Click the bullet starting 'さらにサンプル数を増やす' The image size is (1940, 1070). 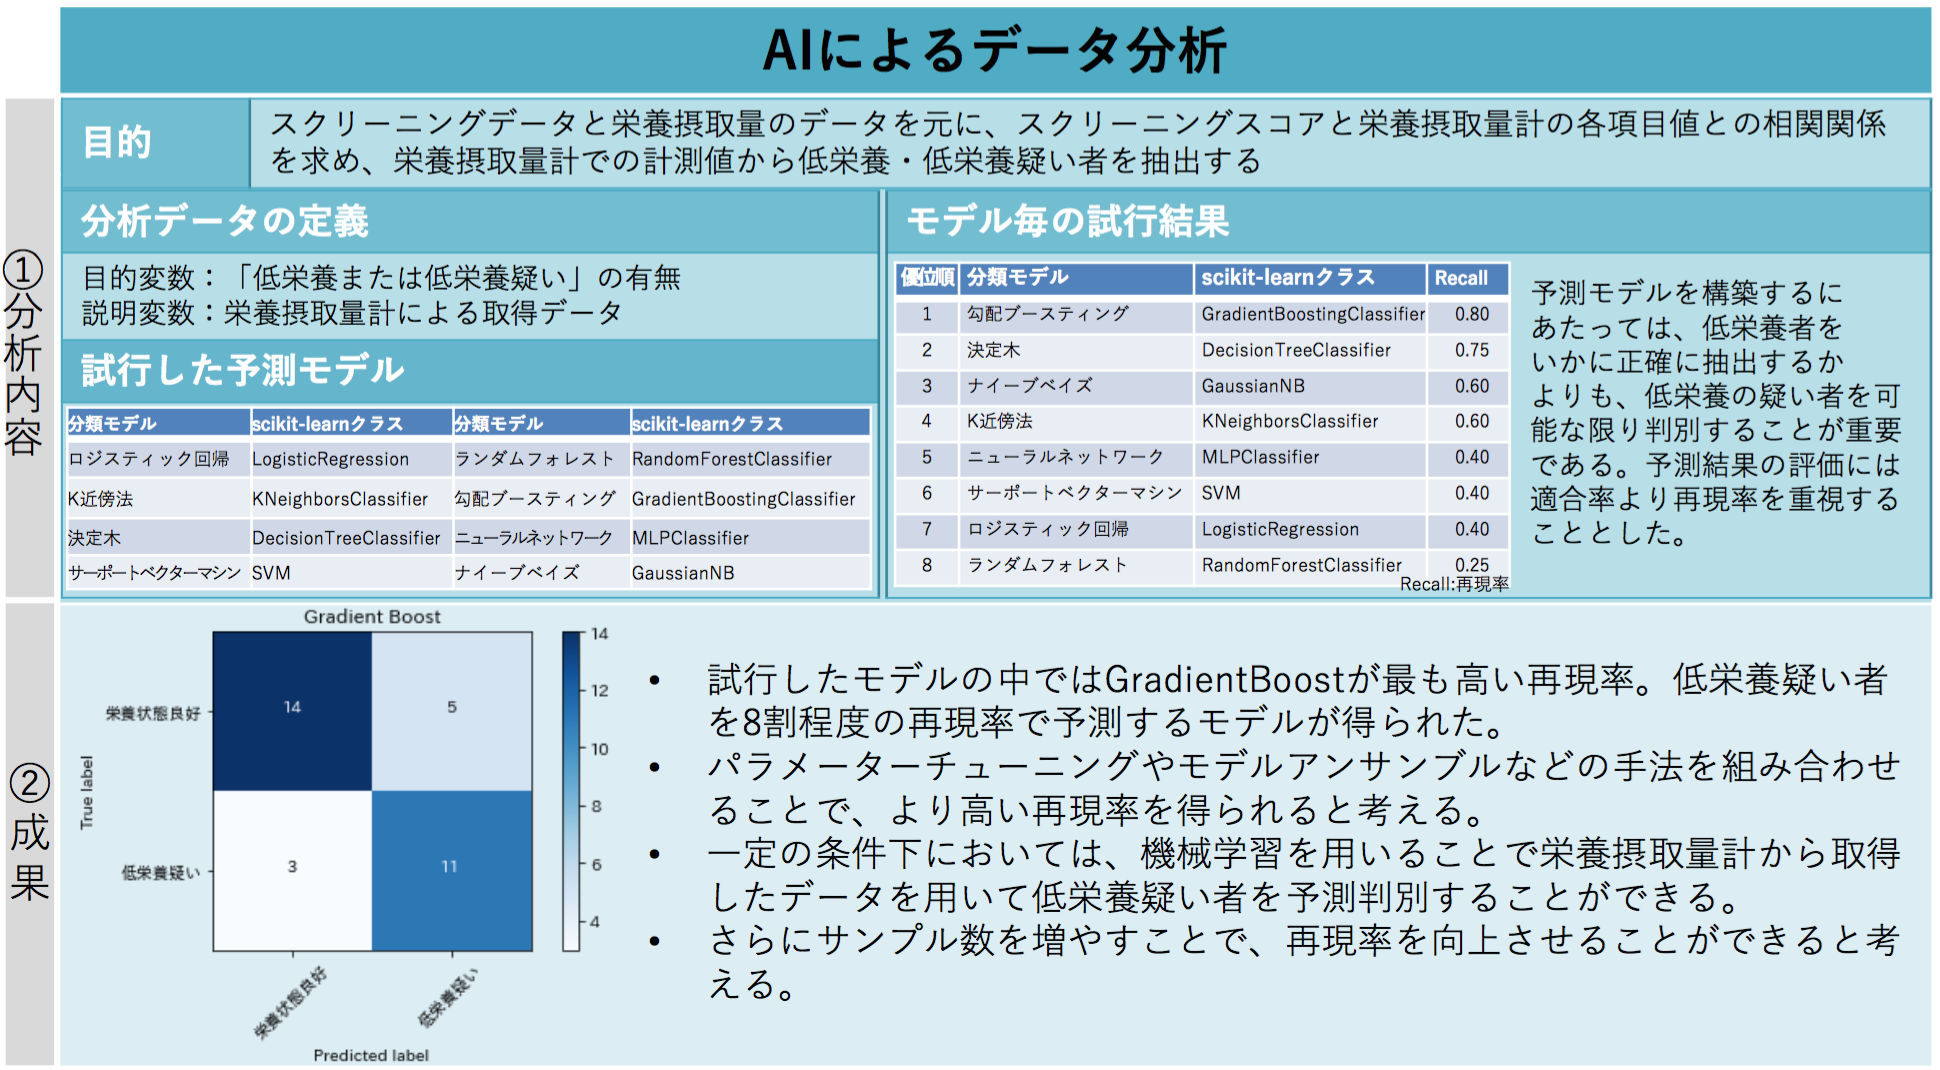point(1304,961)
